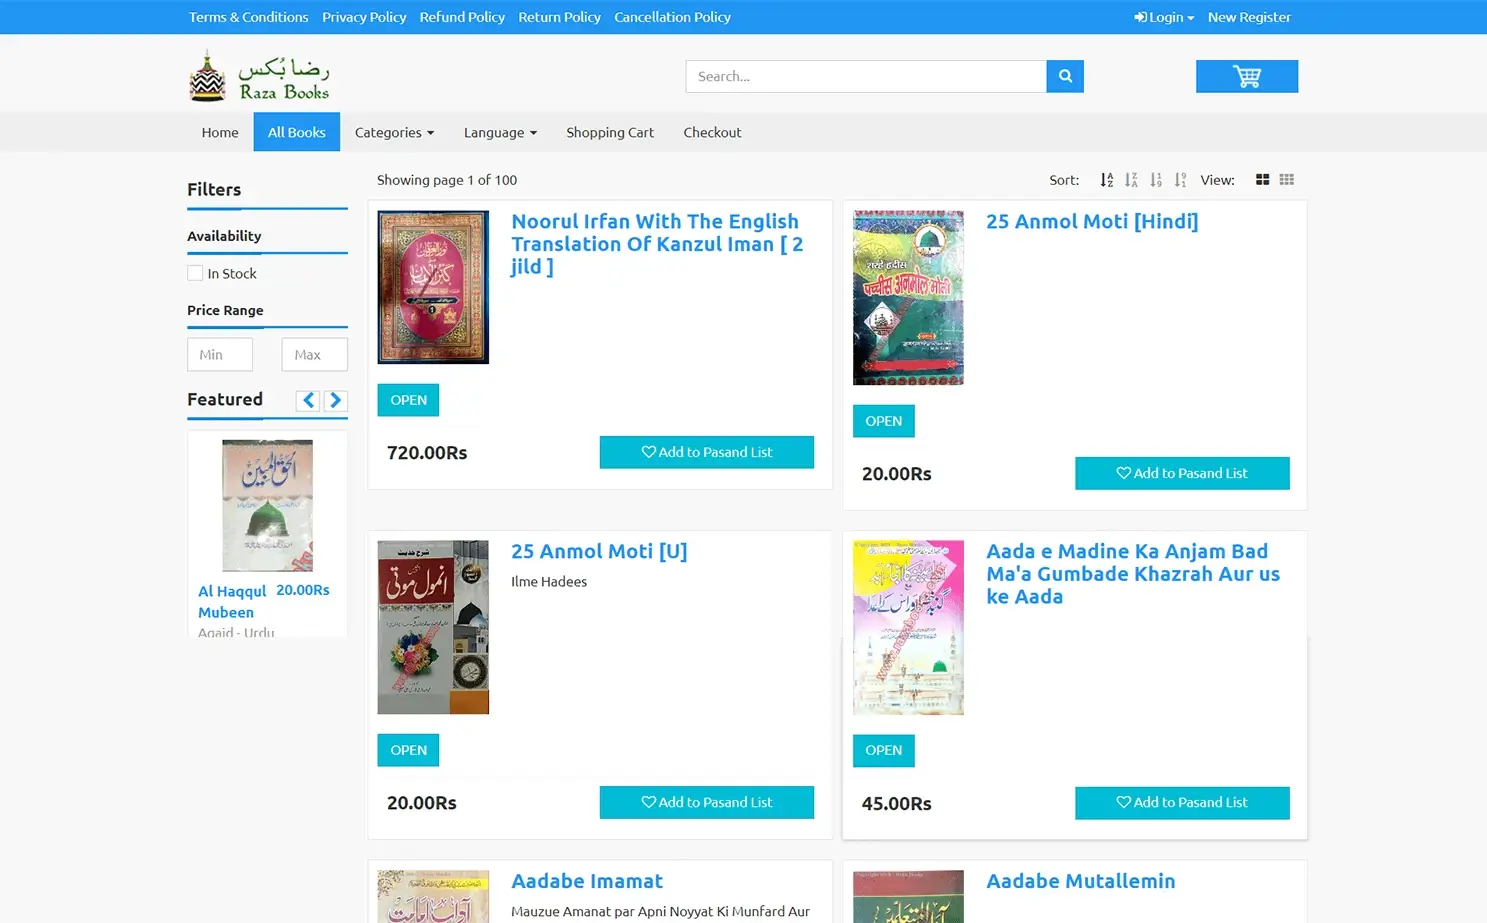Go to the Checkout menu item
Screen dimensions: 1487x923
[712, 132]
